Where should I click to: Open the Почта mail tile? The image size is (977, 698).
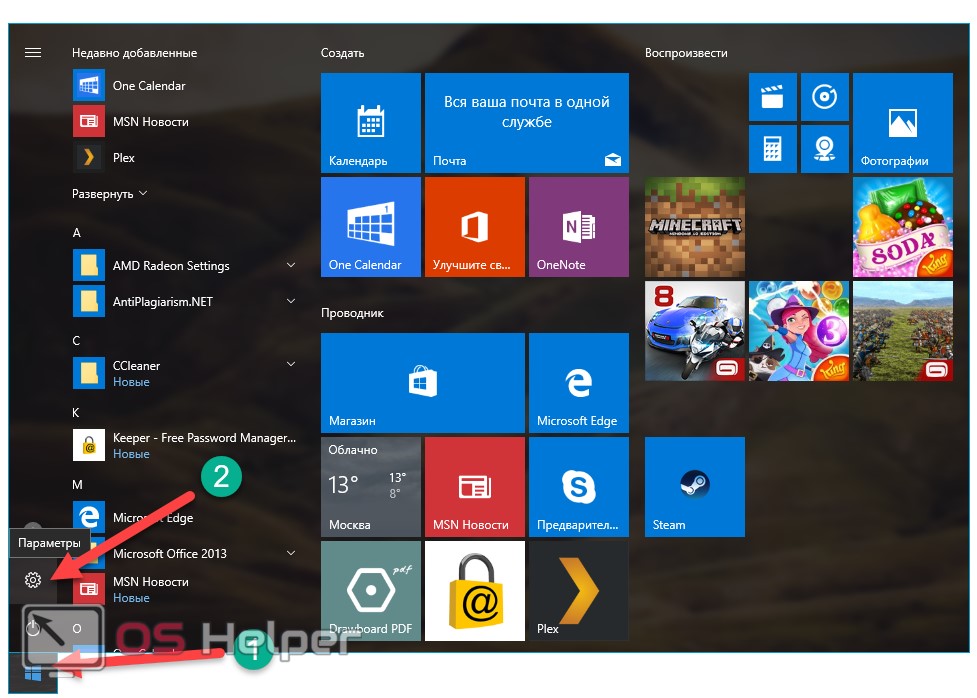526,123
